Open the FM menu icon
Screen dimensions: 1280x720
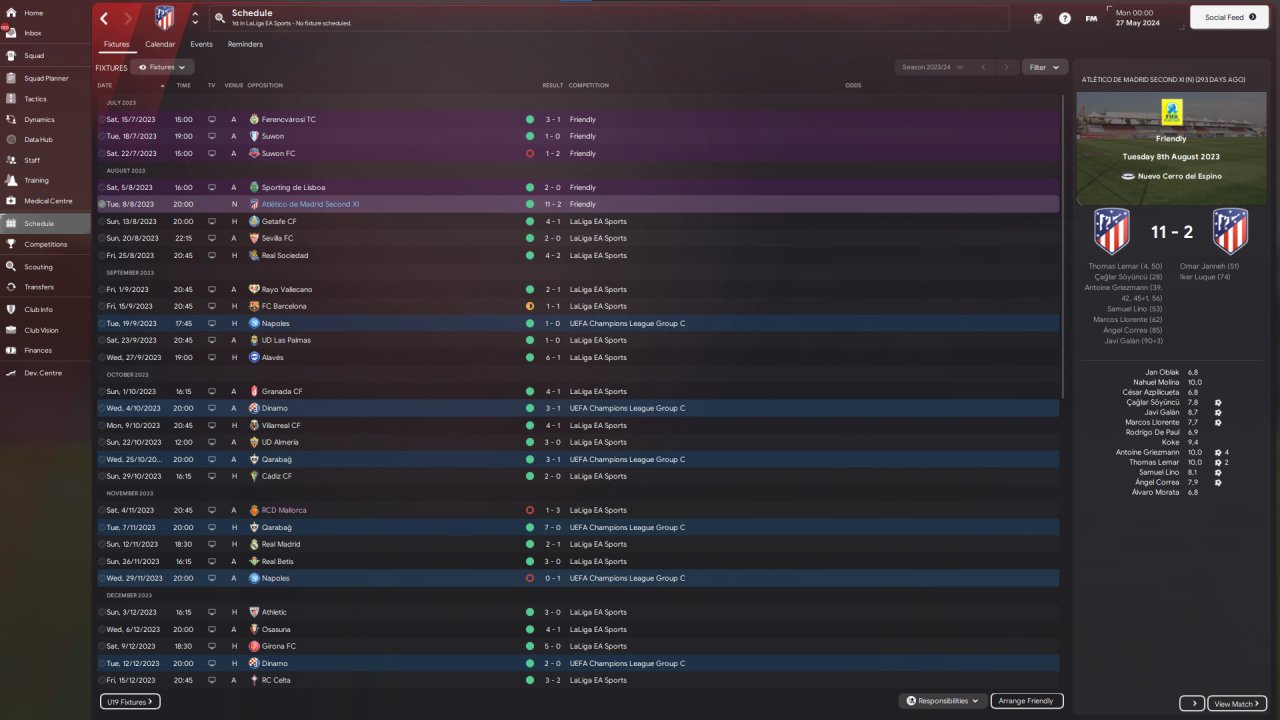(x=1091, y=18)
